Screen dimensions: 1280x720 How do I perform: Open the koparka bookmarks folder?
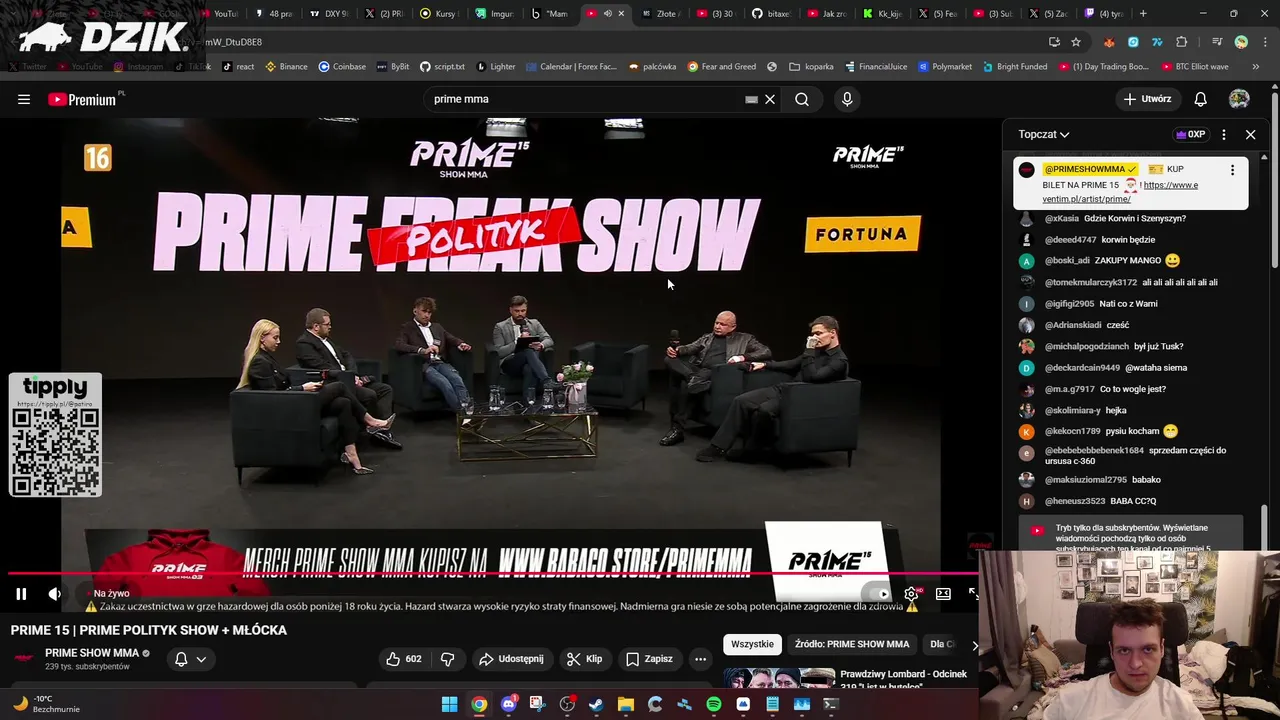[x=811, y=67]
